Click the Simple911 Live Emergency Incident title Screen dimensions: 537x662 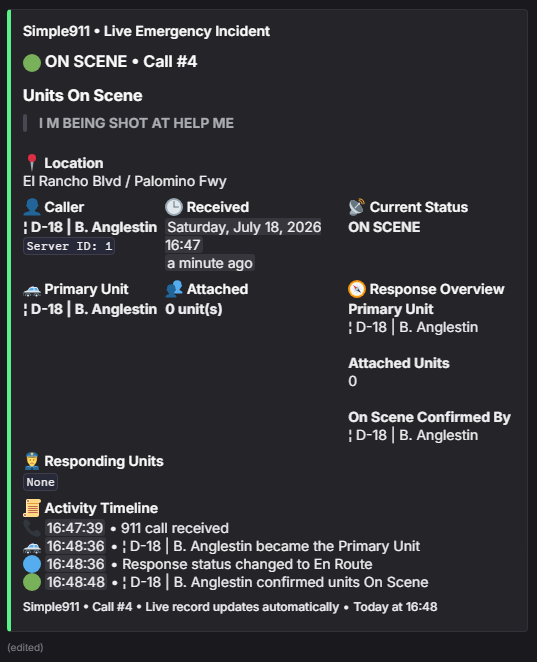click(146, 31)
